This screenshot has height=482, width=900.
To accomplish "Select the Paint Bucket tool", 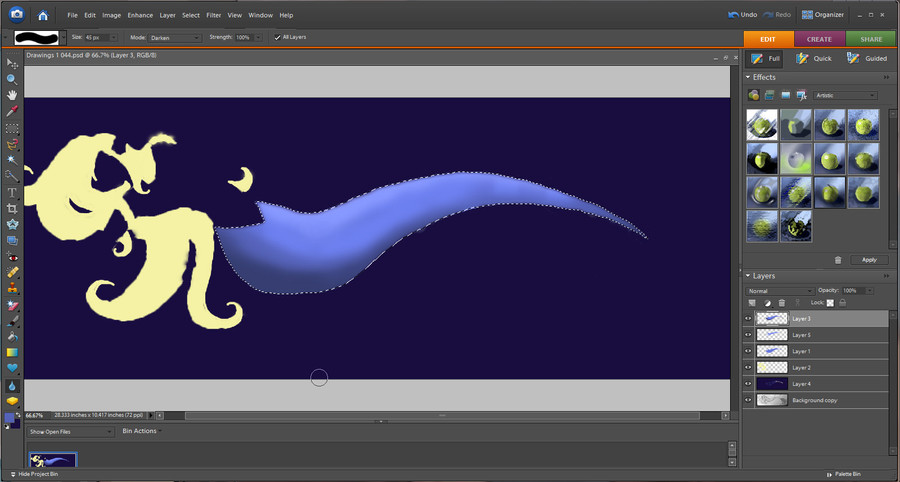I will click(x=12, y=336).
